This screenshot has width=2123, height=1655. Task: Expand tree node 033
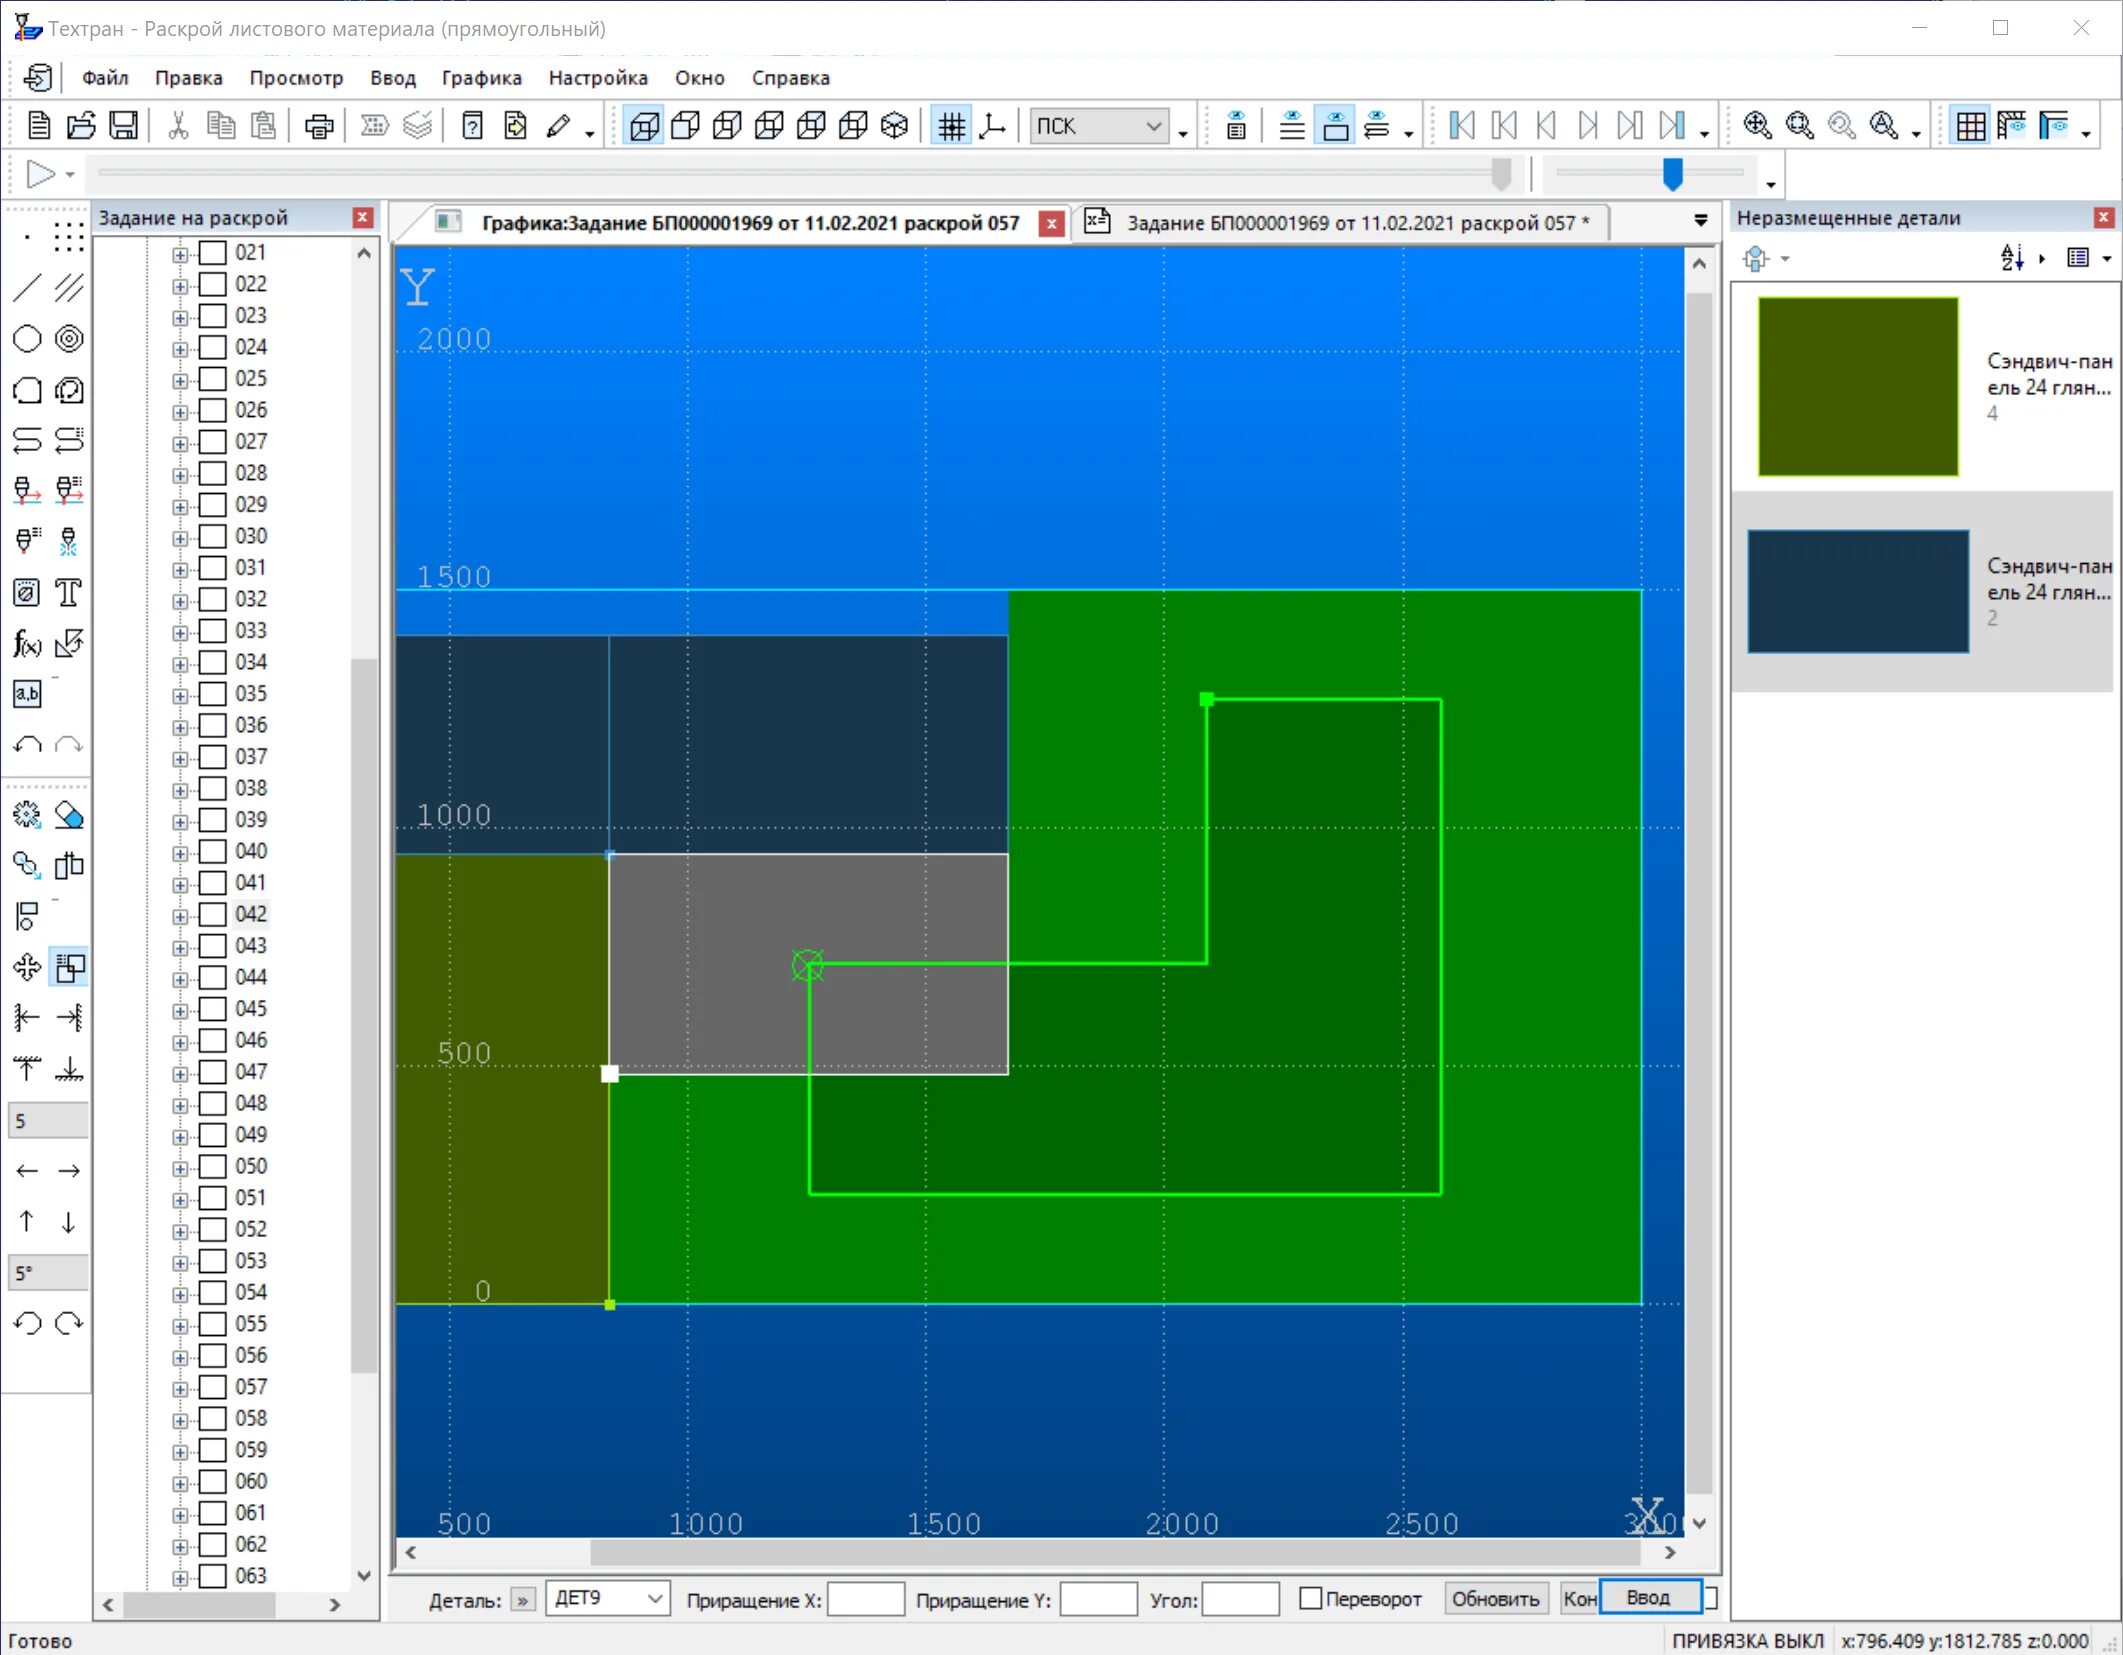click(x=179, y=632)
